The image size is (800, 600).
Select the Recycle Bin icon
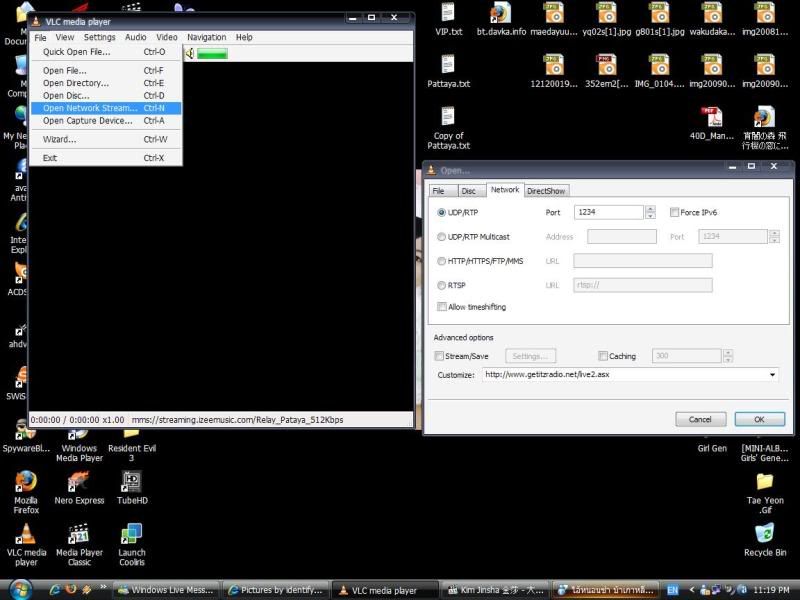[x=765, y=540]
